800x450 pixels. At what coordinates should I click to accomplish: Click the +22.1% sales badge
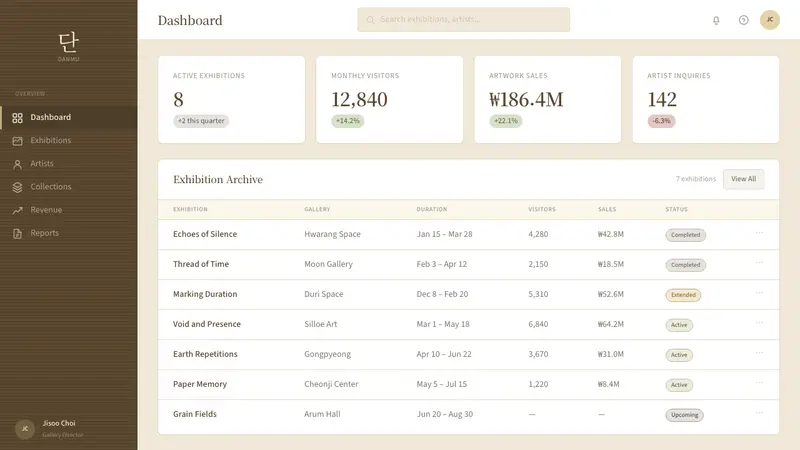[506, 121]
